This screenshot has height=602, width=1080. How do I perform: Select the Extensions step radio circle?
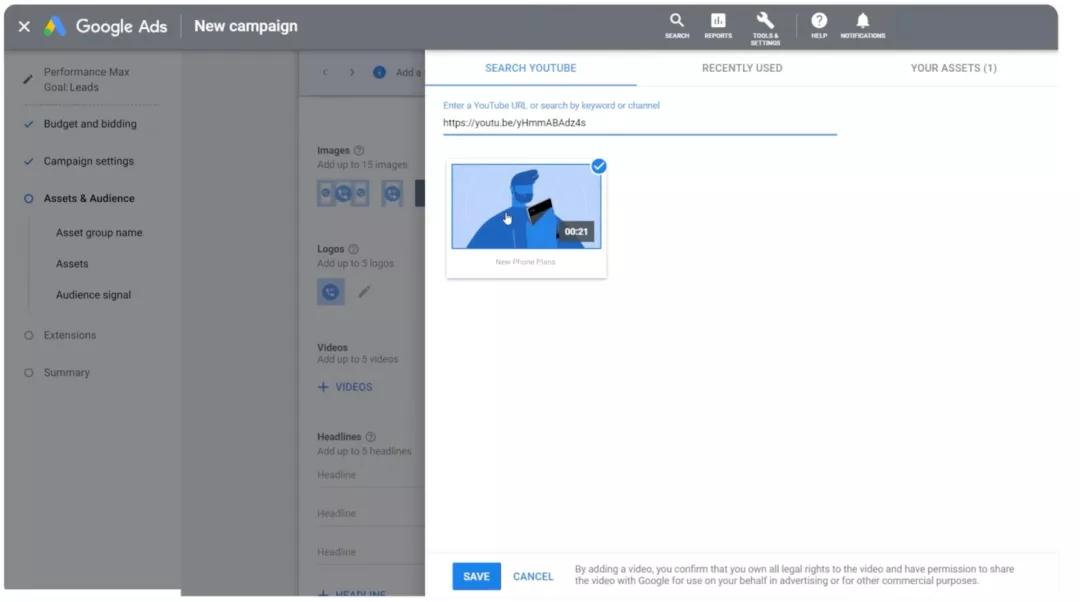[x=28, y=335]
